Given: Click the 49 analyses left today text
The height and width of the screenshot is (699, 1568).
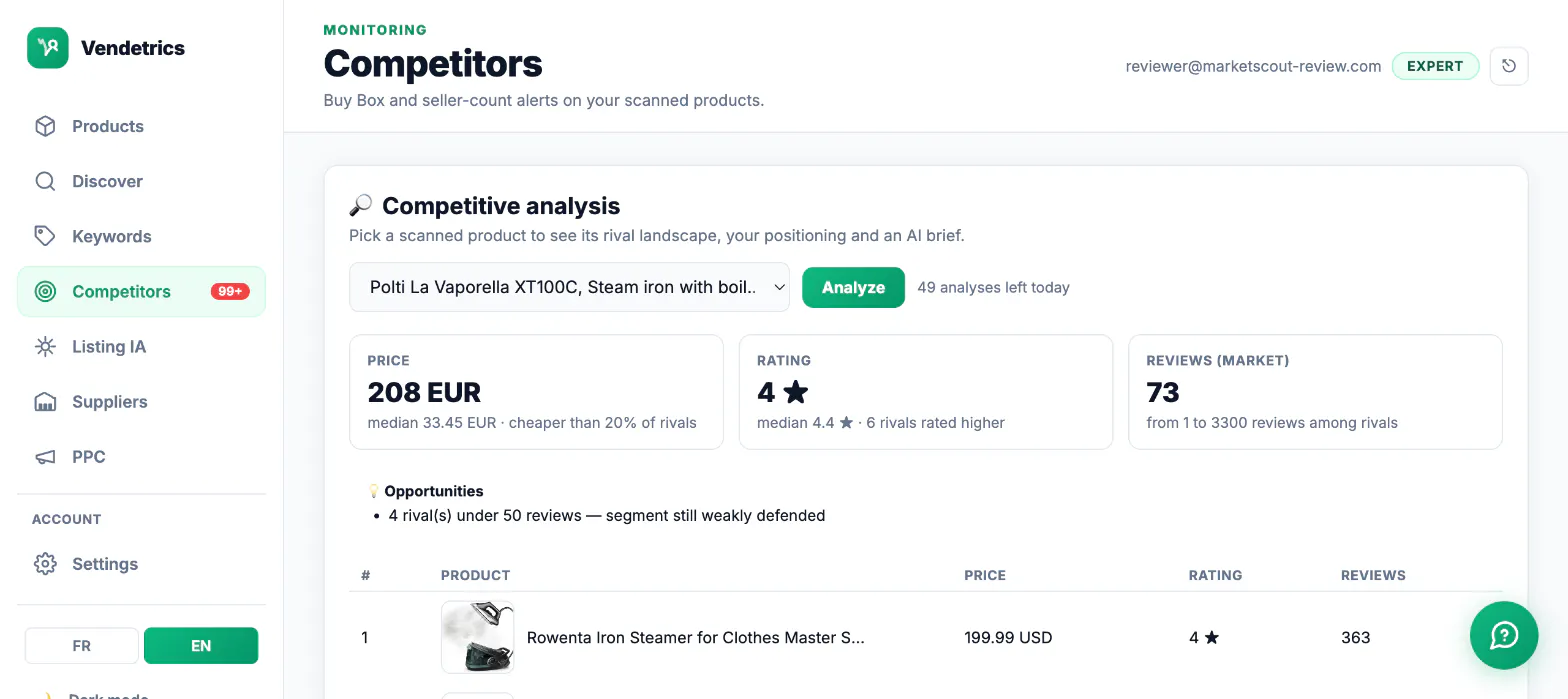Looking at the screenshot, I should 993,287.
